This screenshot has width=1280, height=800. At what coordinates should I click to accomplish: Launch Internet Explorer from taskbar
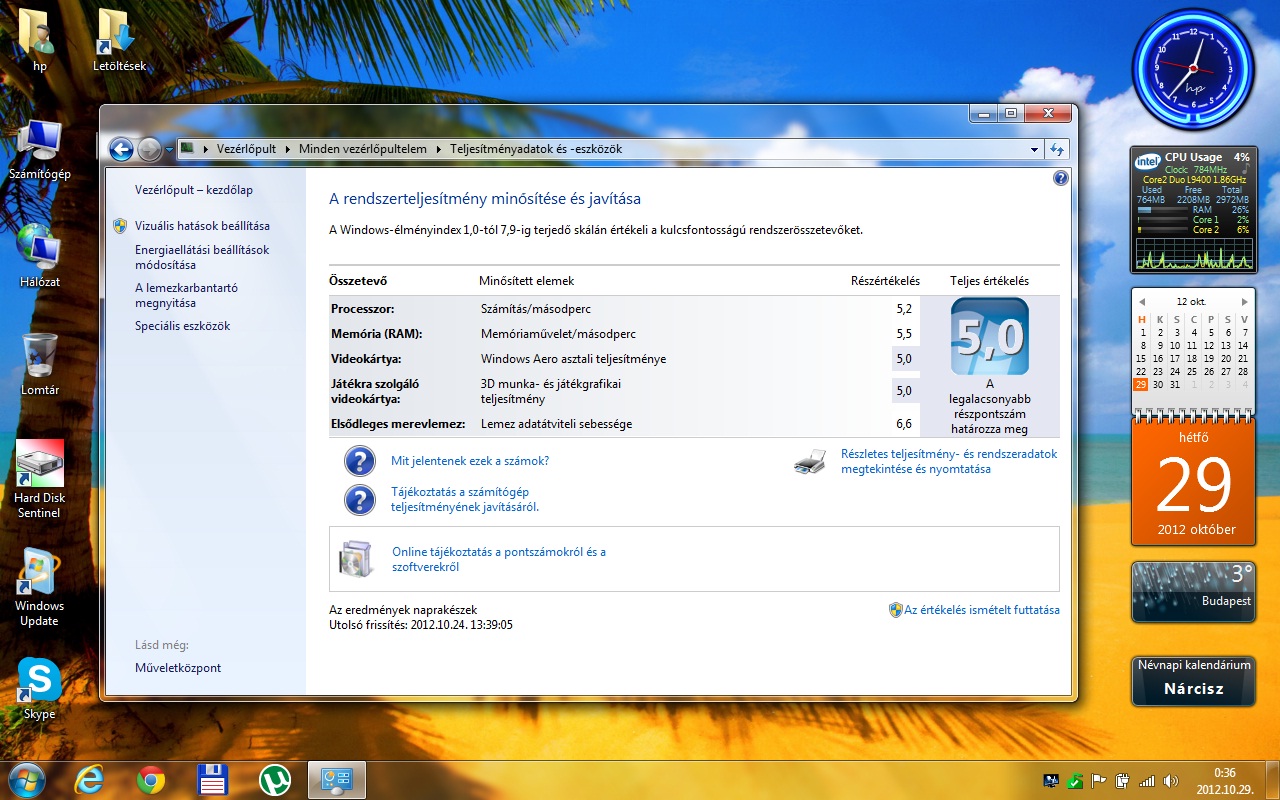click(90, 780)
